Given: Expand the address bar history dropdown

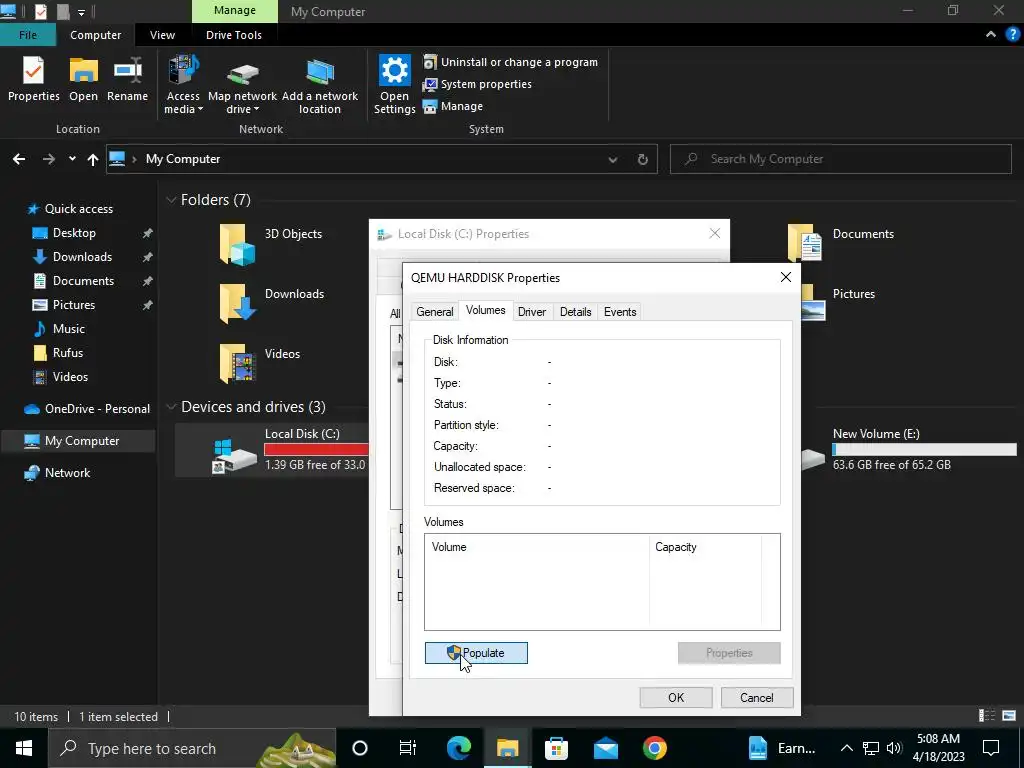Looking at the screenshot, I should pos(613,159).
